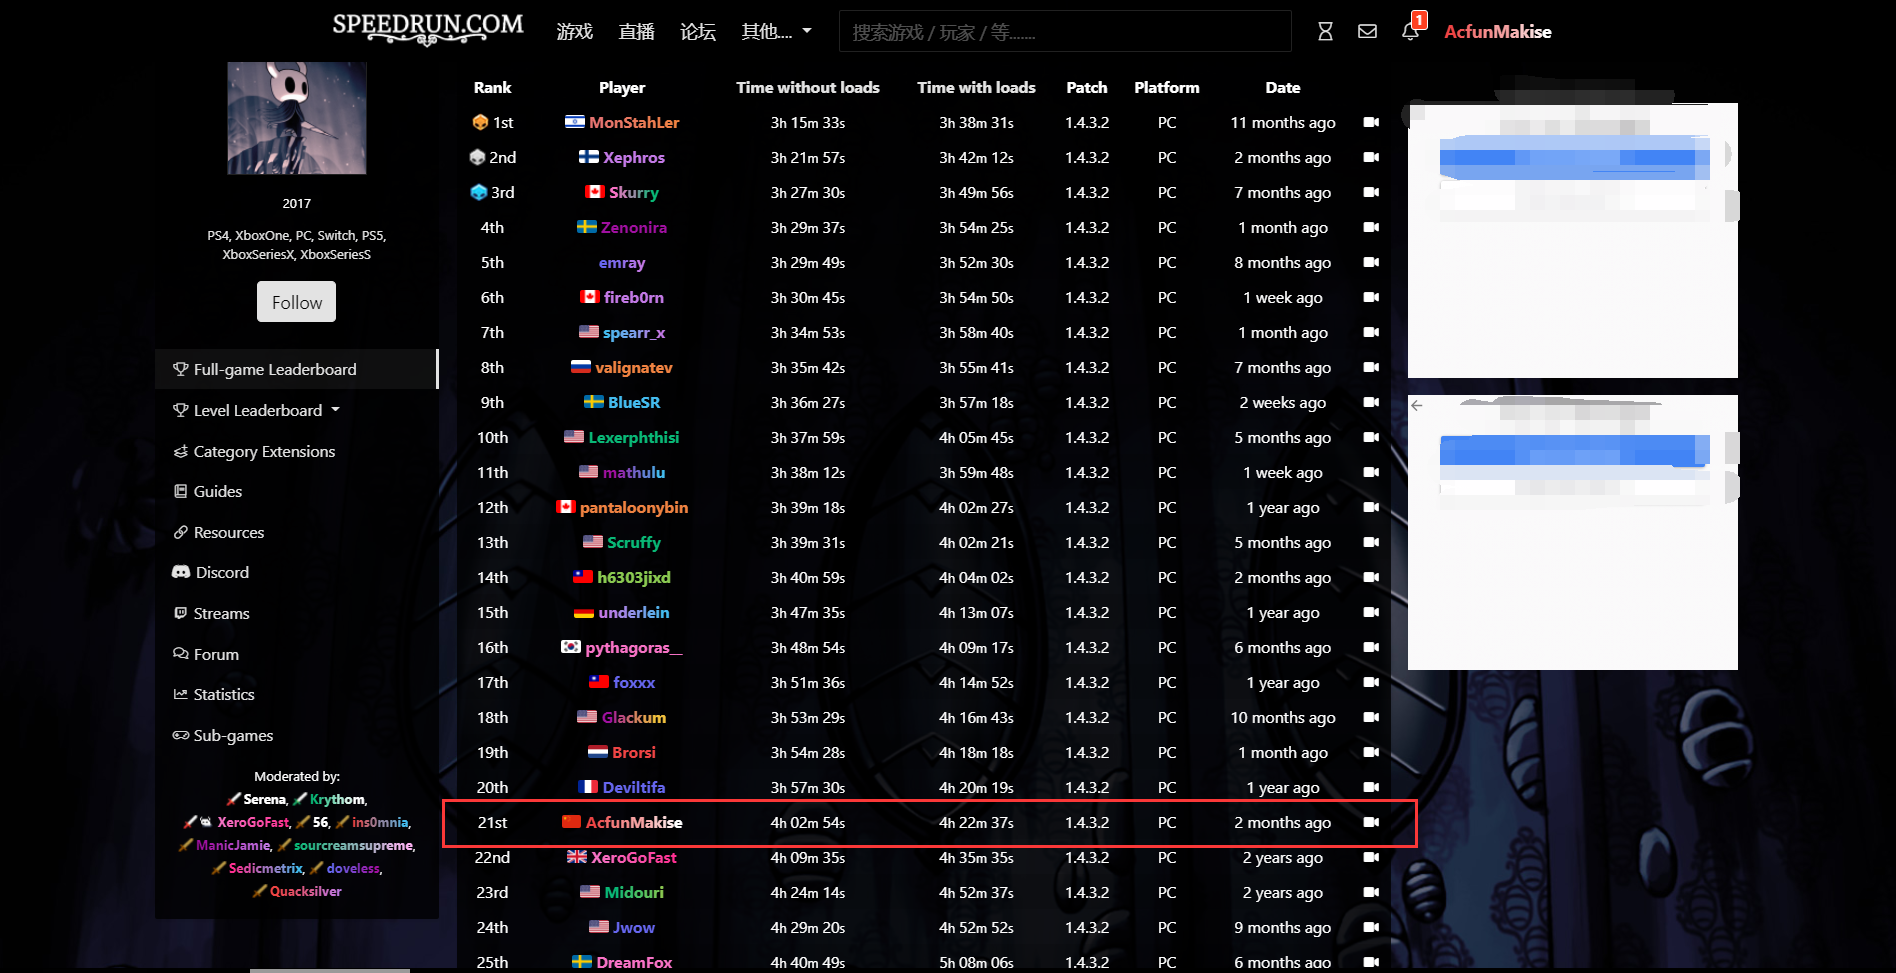Open video icon for emray's run
Screen dimensions: 1896x973
click(x=1371, y=262)
